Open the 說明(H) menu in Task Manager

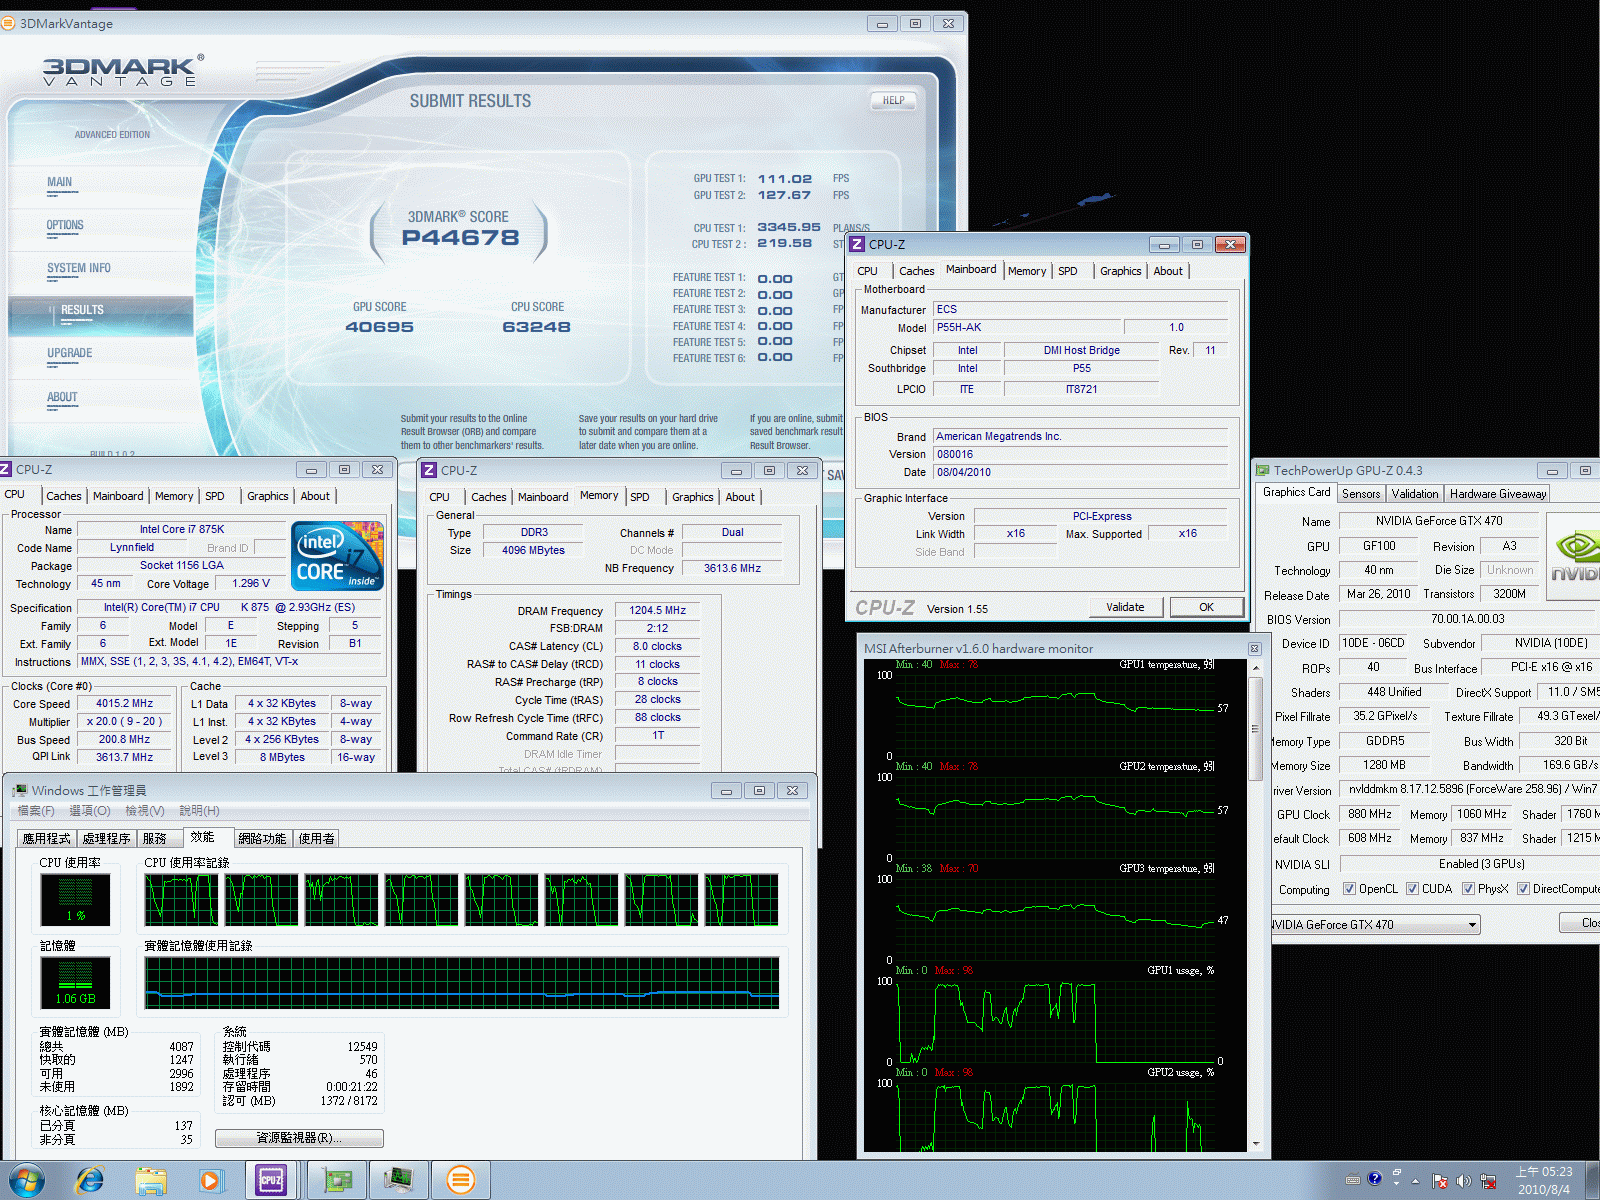pyautogui.click(x=199, y=811)
